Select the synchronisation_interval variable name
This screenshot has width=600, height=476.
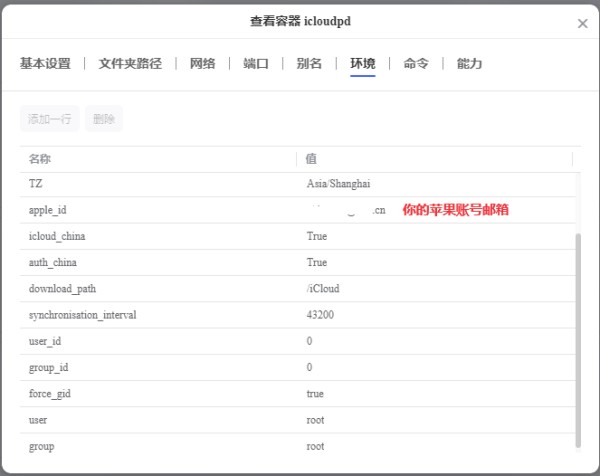[83, 315]
